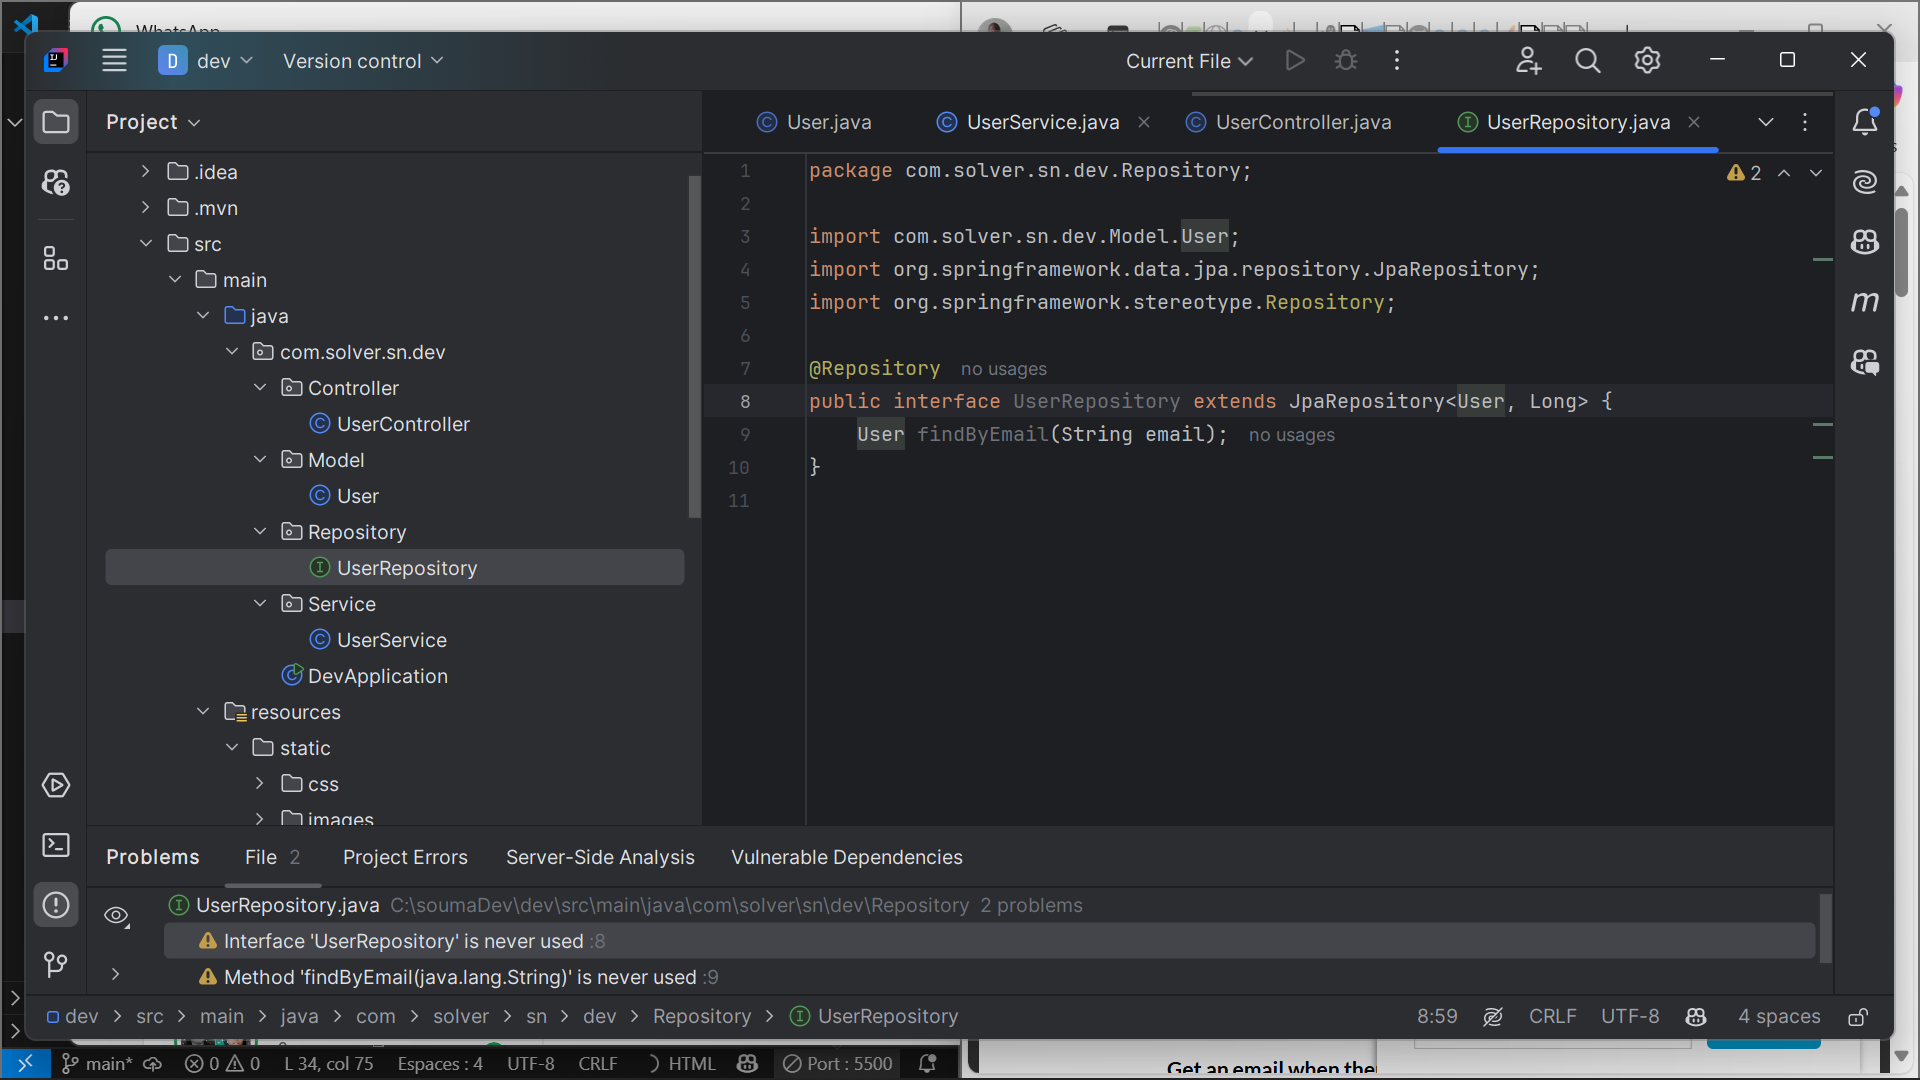Toggle the Problems tool window button
The width and height of the screenshot is (1920, 1080).
[56, 905]
